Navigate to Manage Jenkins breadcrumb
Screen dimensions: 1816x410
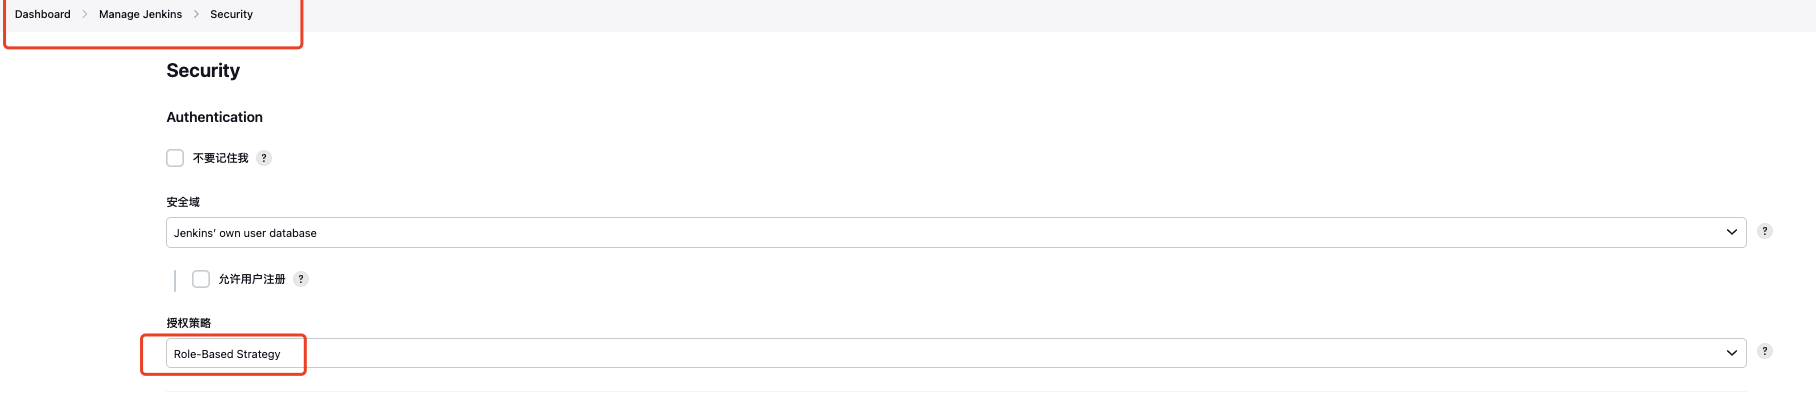click(x=140, y=14)
